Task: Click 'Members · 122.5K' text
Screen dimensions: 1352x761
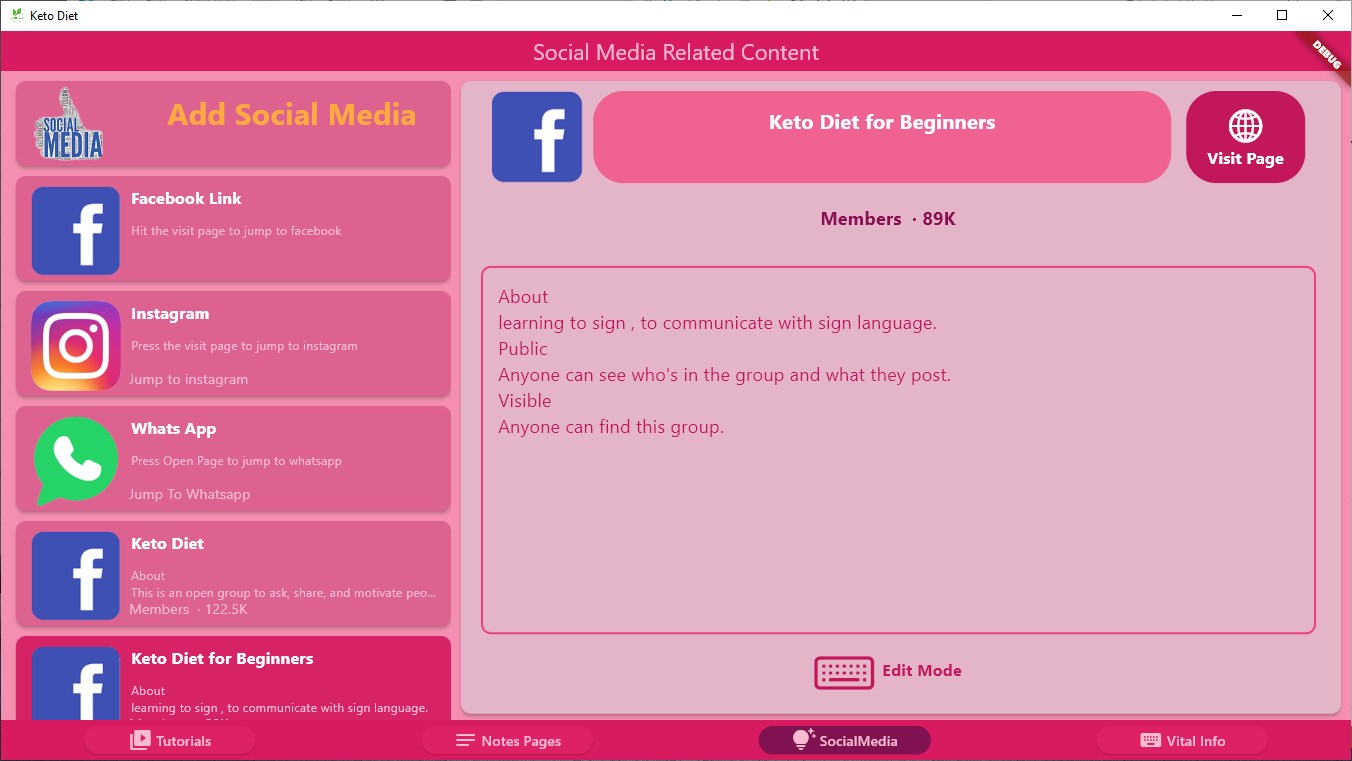Action: (x=188, y=610)
